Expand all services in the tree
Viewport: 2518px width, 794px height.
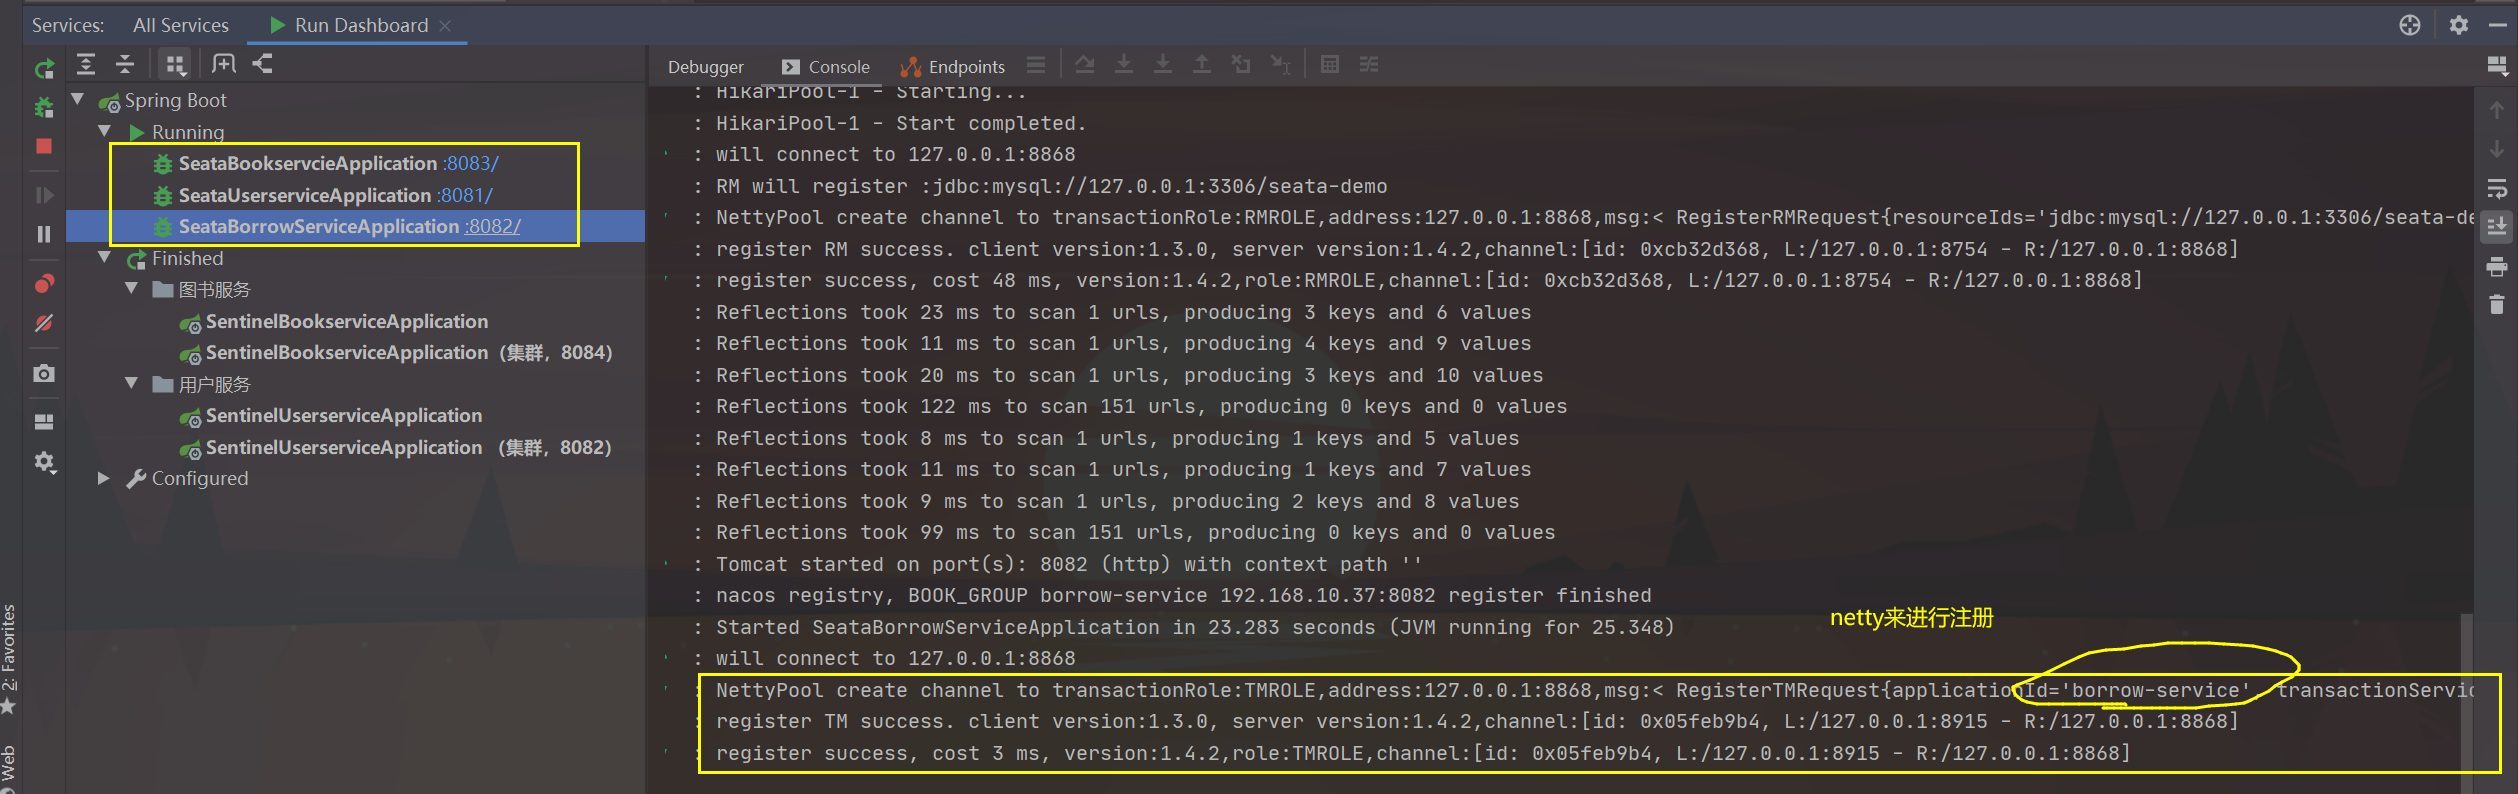pos(86,64)
